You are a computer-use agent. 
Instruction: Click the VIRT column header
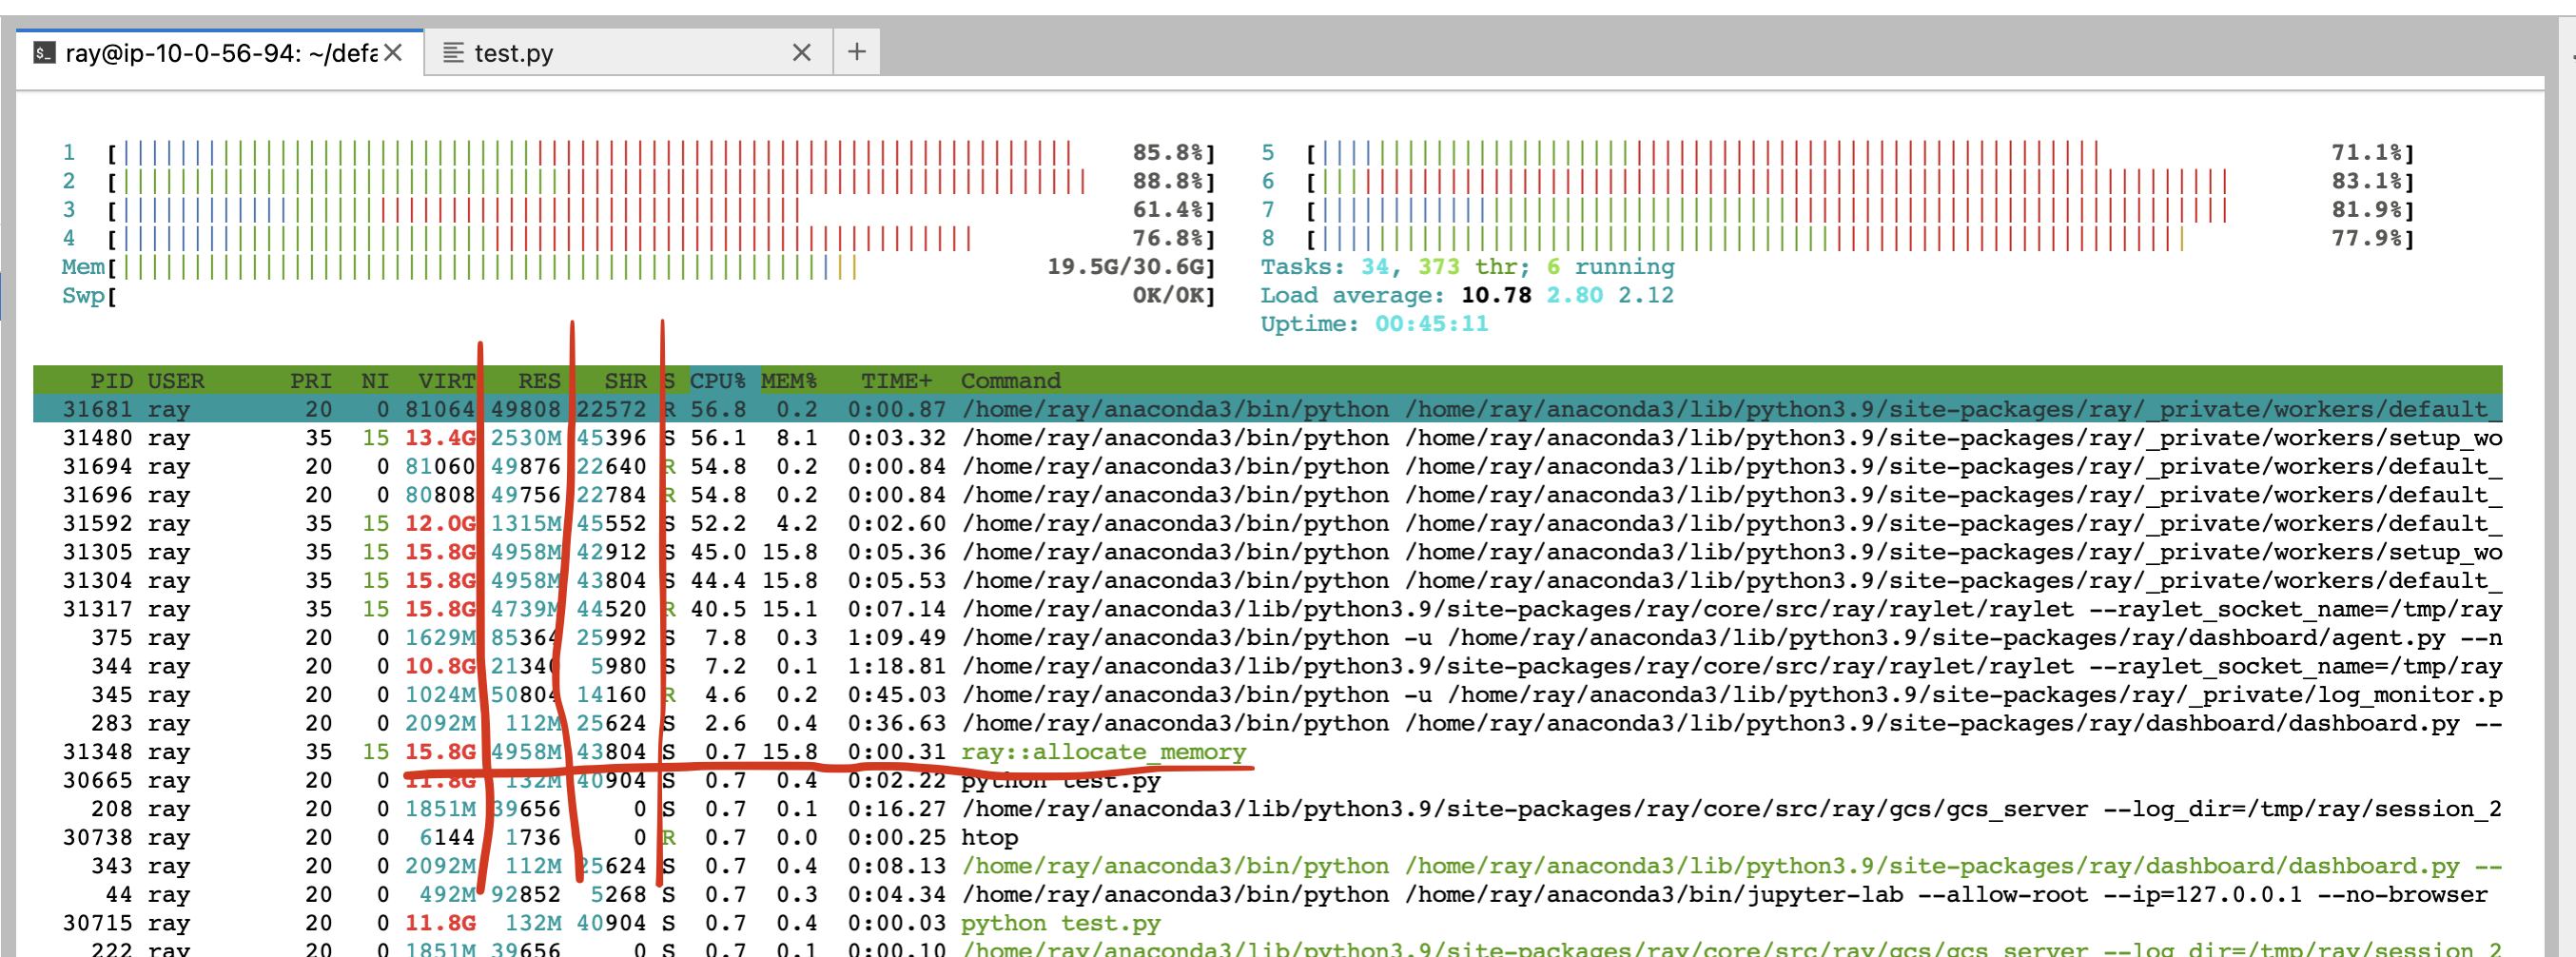point(446,380)
